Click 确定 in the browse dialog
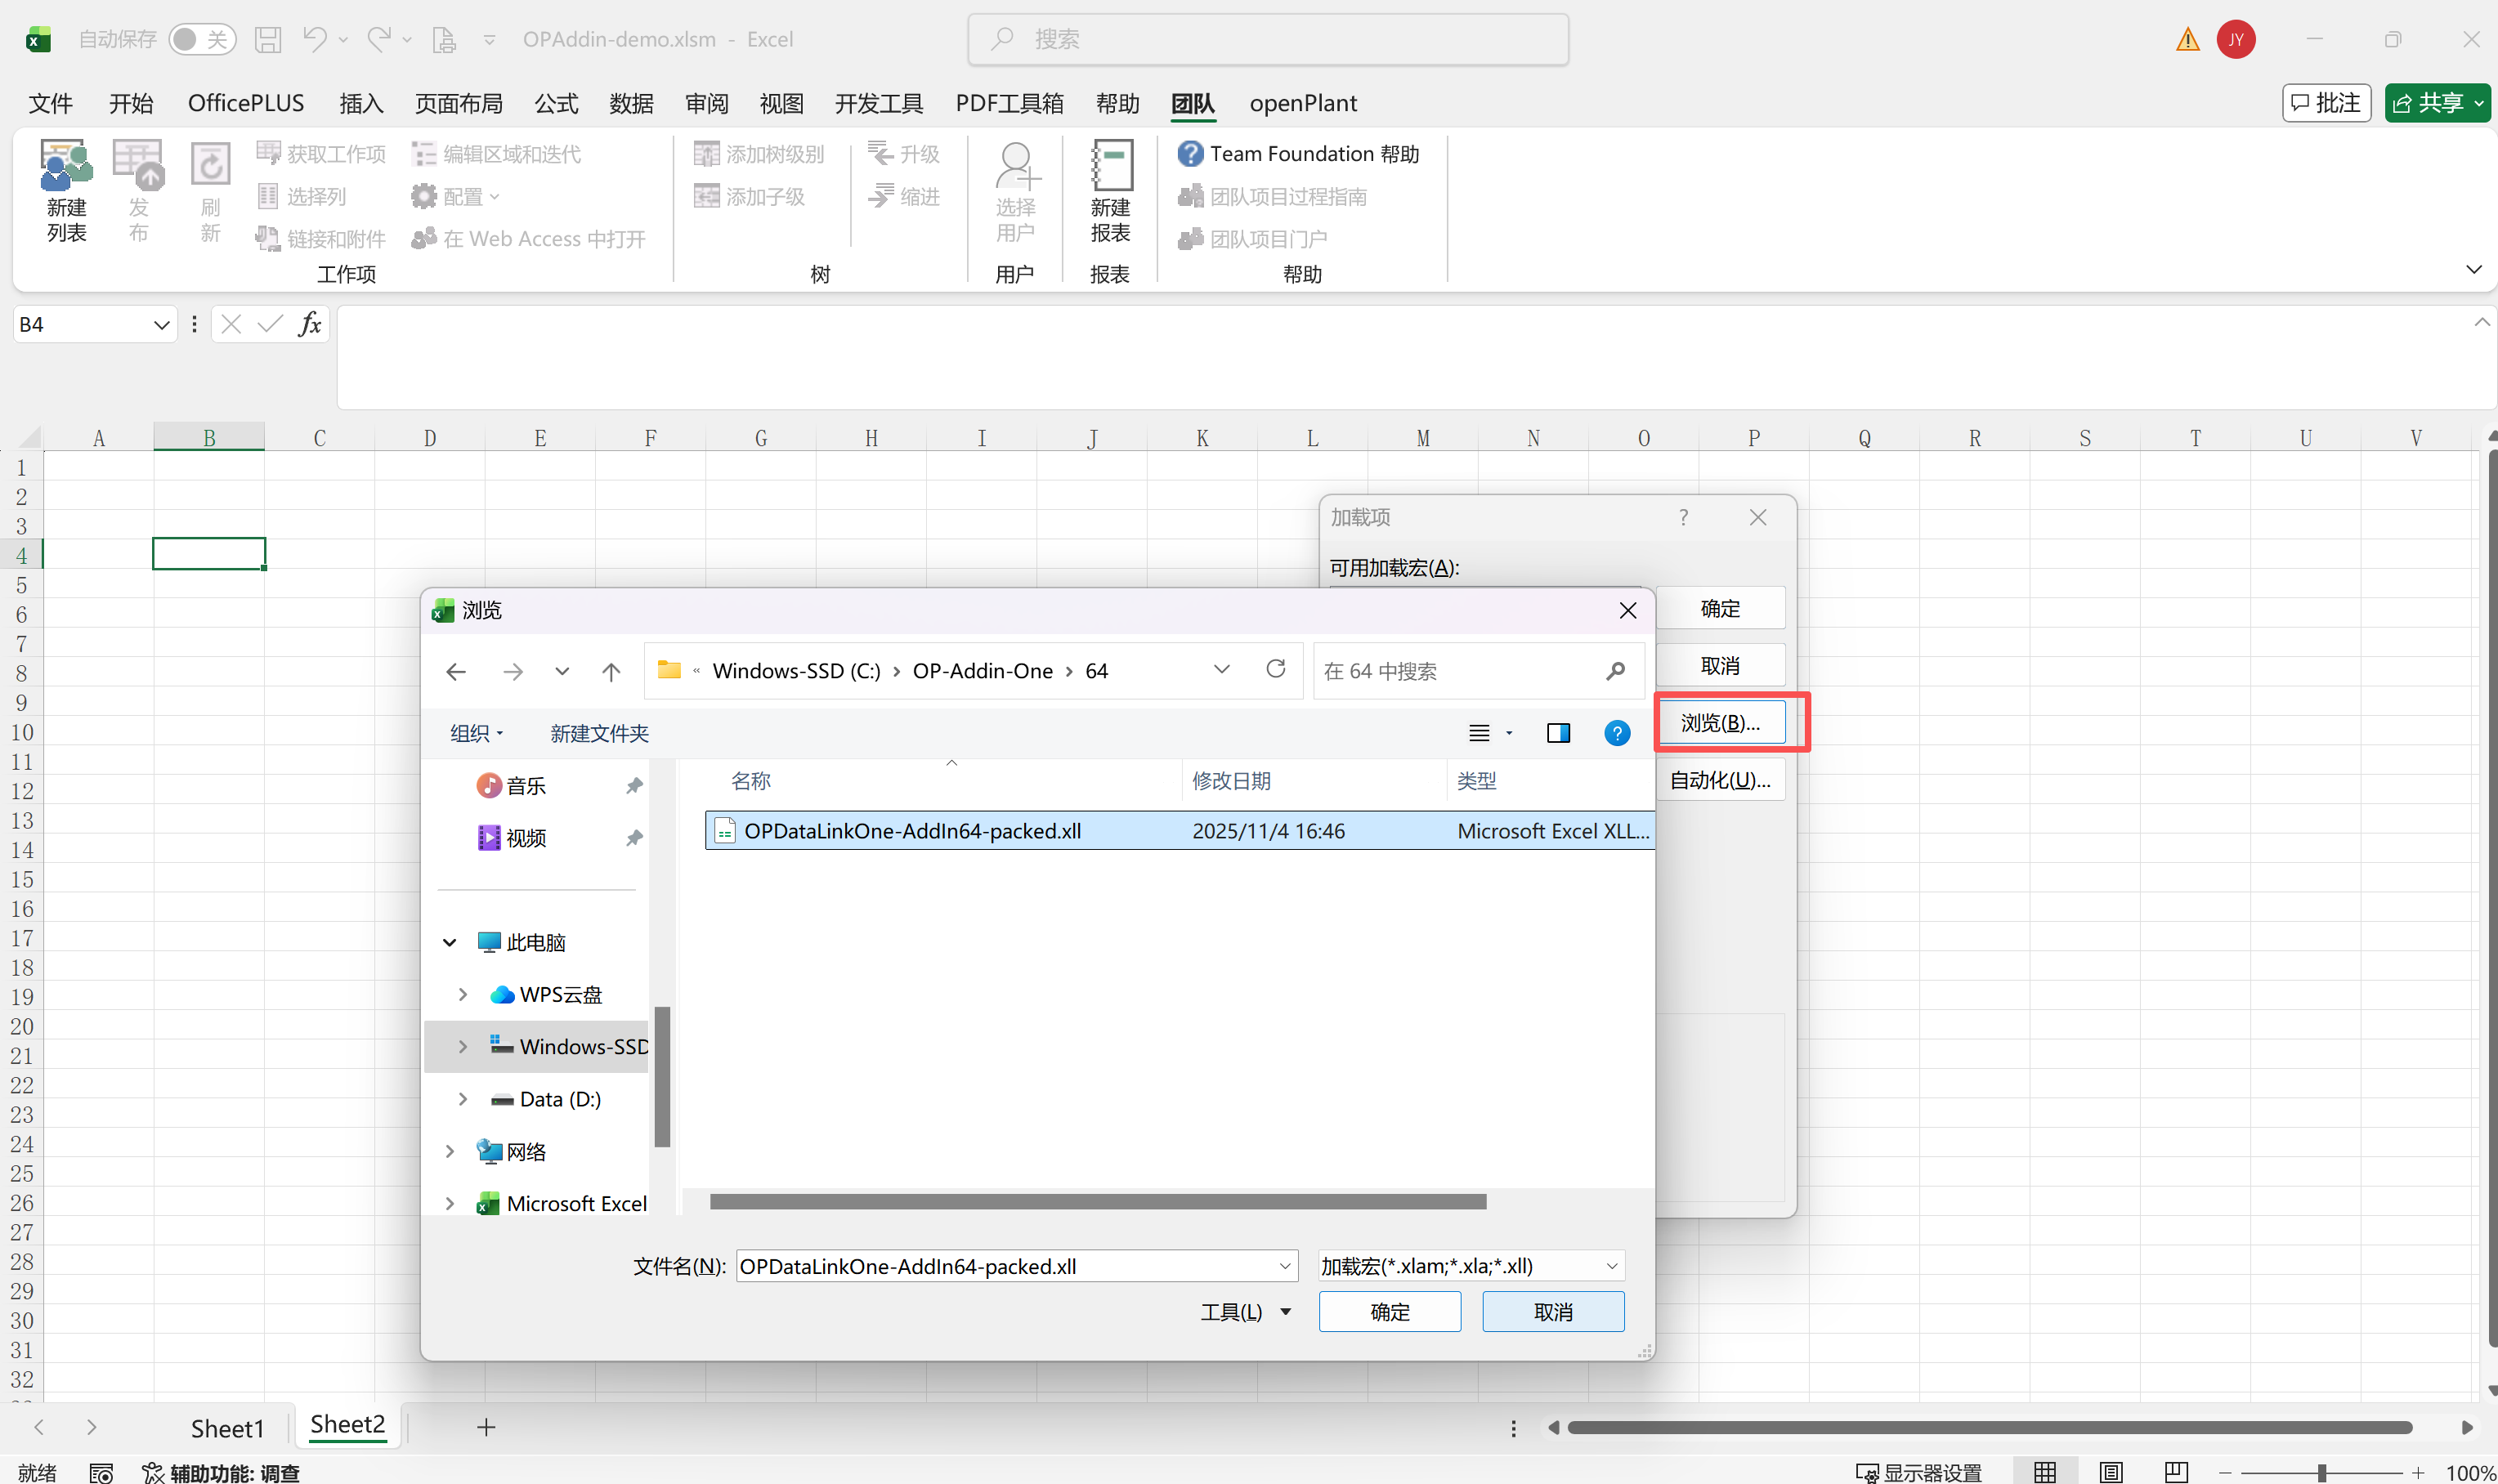Screen dimensions: 2498x1484 pyautogui.click(x=1389, y=1311)
